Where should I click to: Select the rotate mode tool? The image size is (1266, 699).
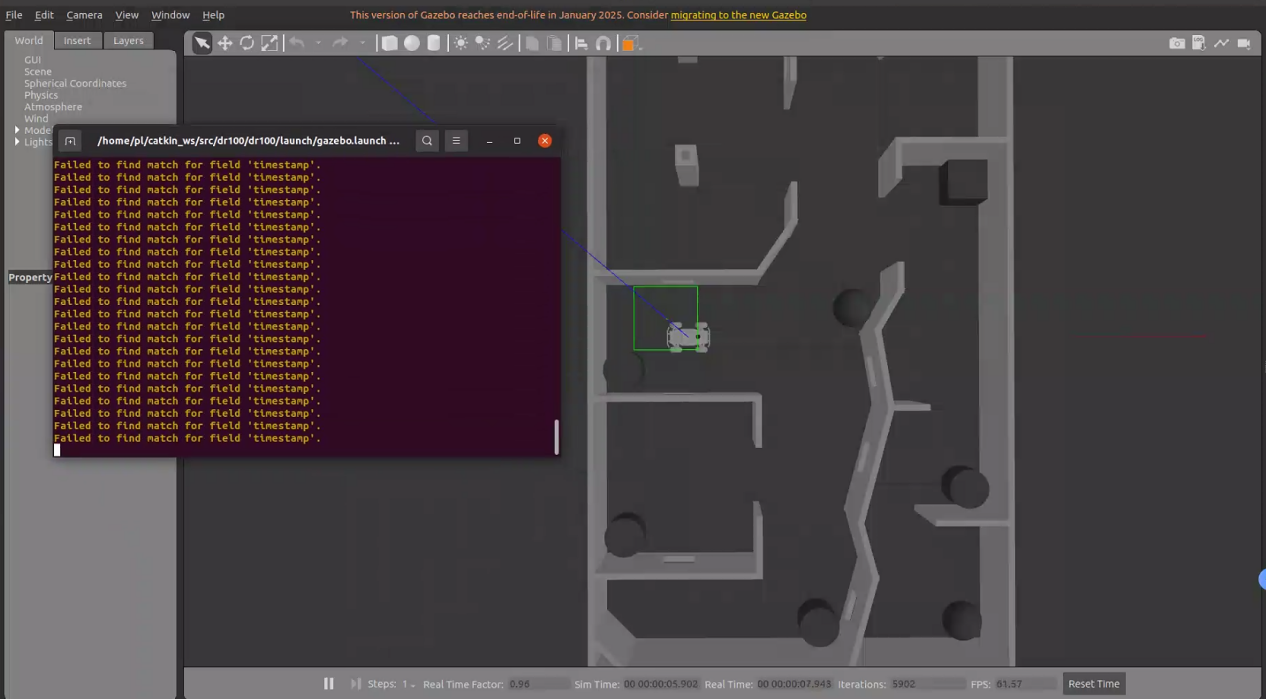[247, 43]
